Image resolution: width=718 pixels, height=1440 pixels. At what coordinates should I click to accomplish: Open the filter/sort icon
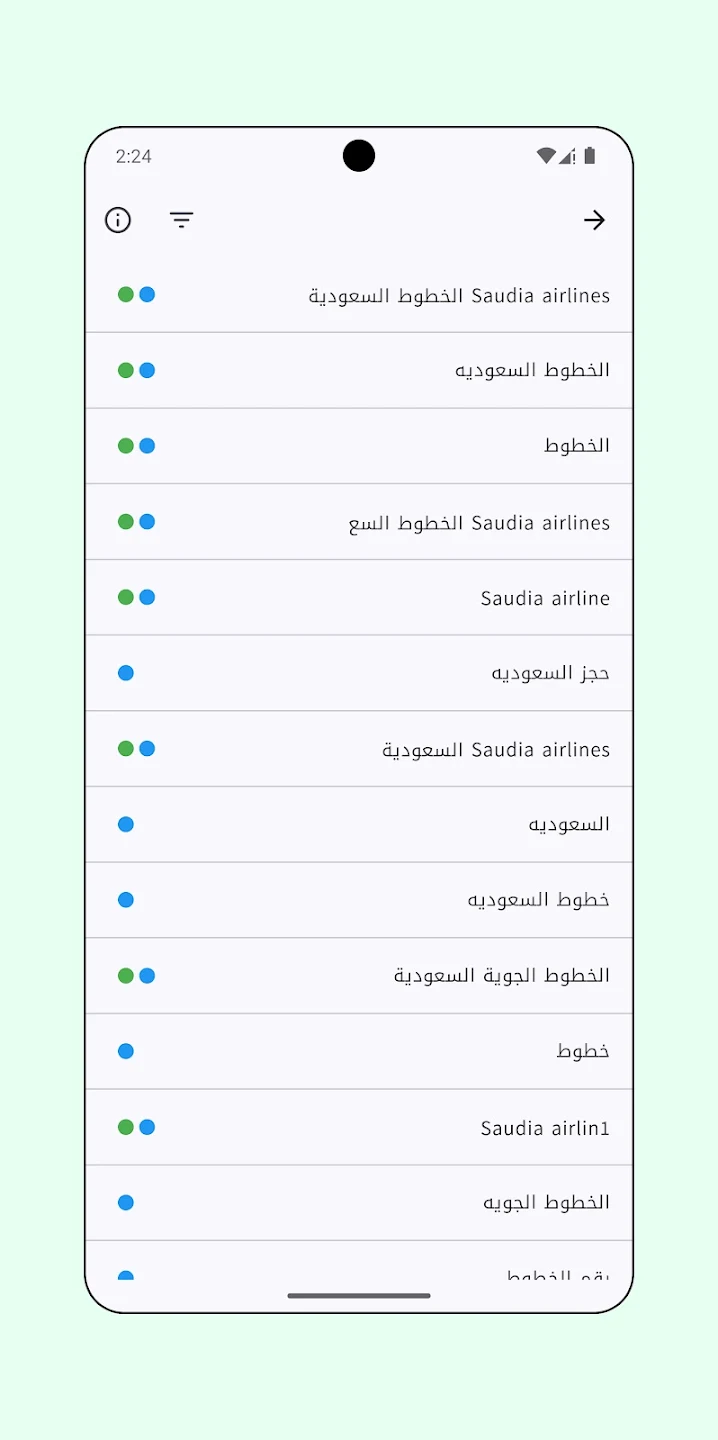(181, 220)
